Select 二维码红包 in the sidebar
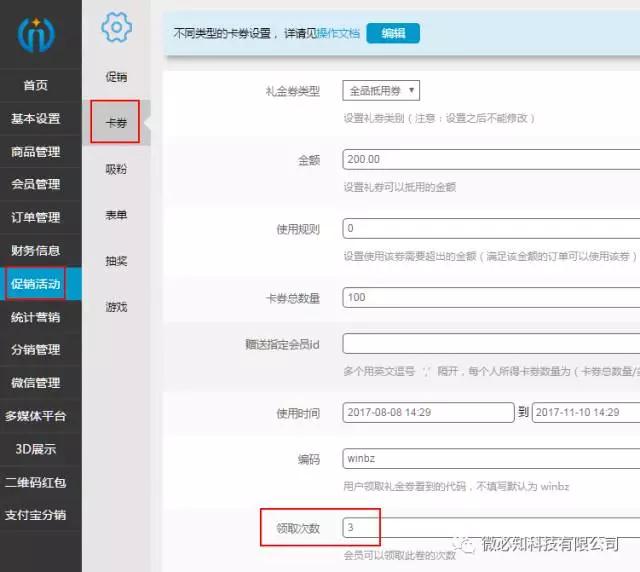Image resolution: width=640 pixels, height=572 pixels. [x=36, y=482]
